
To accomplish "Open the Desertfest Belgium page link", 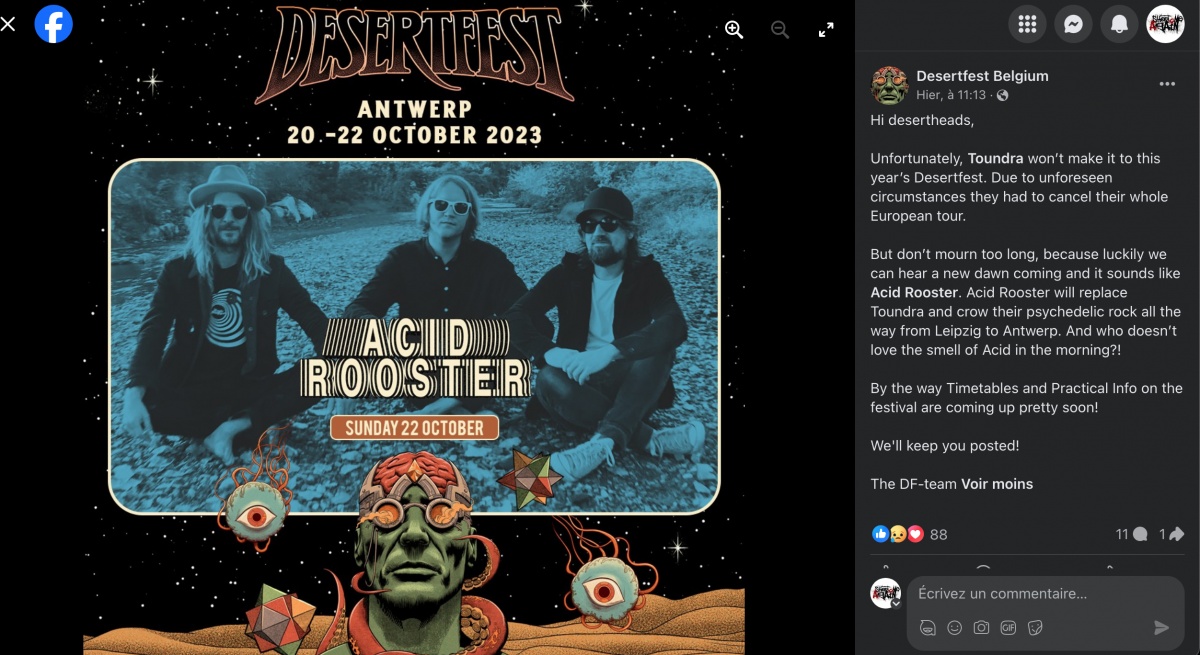I will (x=982, y=76).
